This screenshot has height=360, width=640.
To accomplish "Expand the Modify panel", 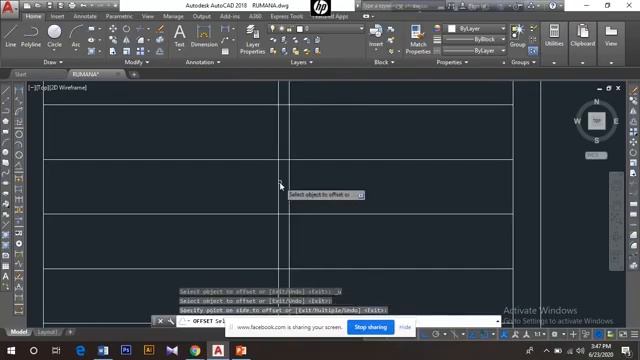I will click(x=137, y=62).
